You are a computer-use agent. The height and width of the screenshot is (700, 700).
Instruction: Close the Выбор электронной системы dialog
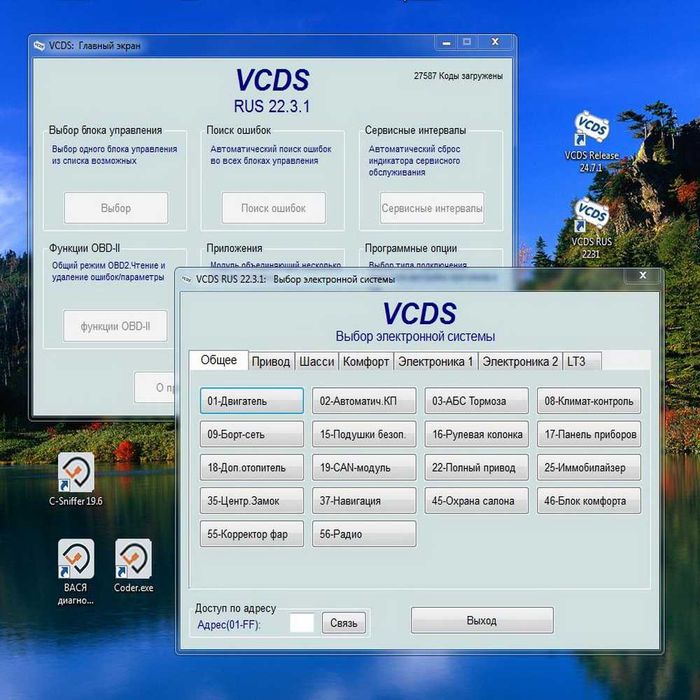(643, 275)
